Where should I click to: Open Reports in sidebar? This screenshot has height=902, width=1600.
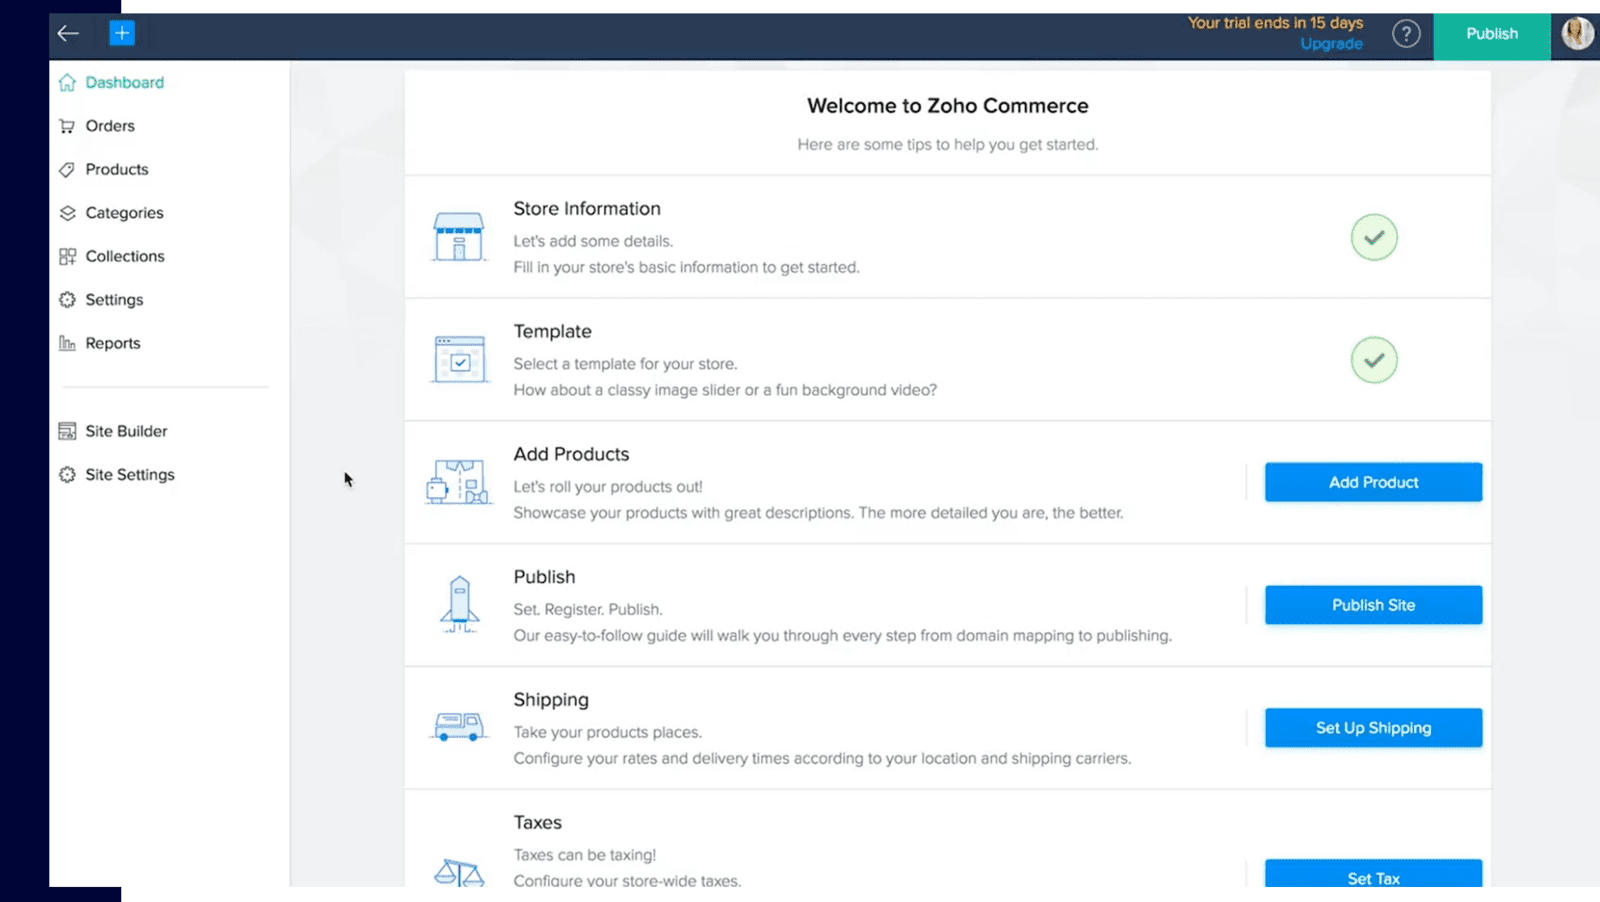point(113,343)
